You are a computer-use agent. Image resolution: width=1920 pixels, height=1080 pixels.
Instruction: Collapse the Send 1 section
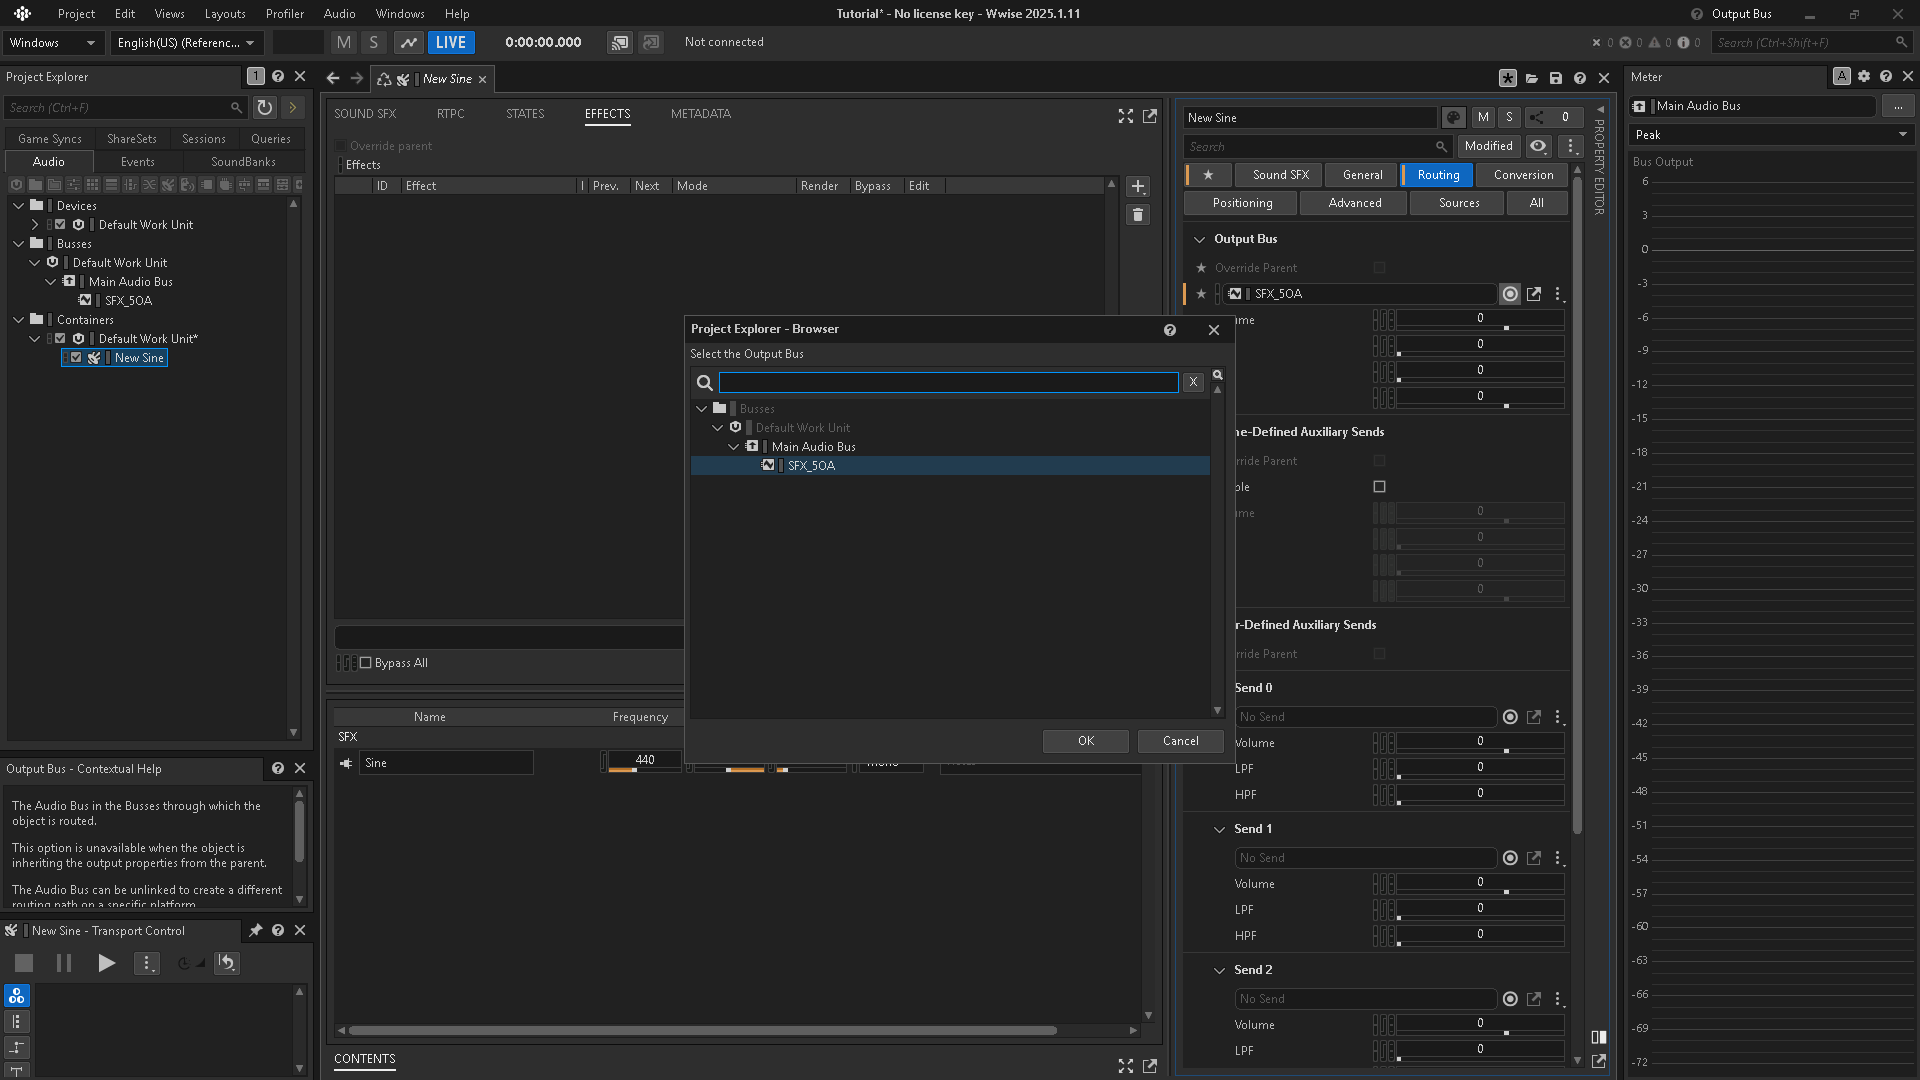click(1220, 829)
